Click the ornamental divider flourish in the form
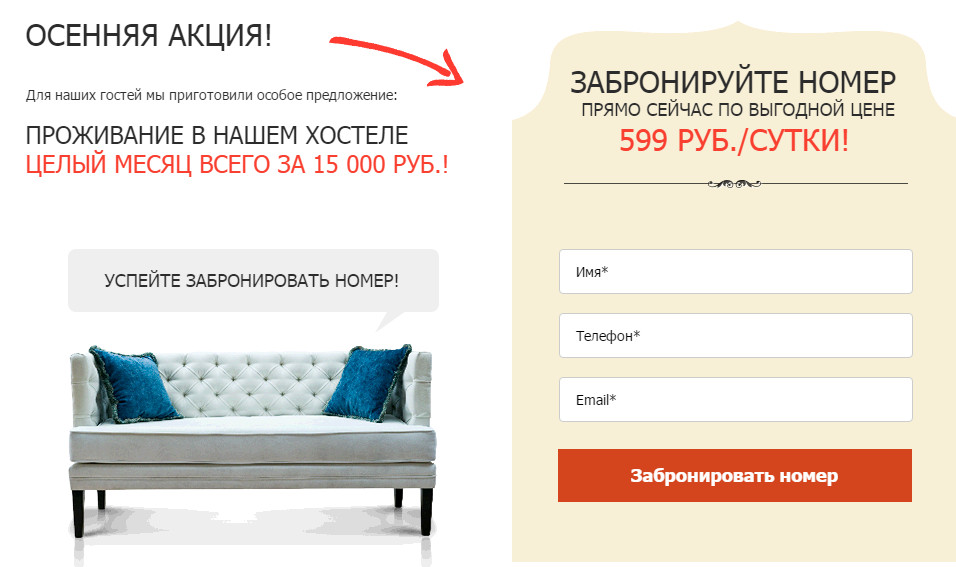 tap(734, 184)
